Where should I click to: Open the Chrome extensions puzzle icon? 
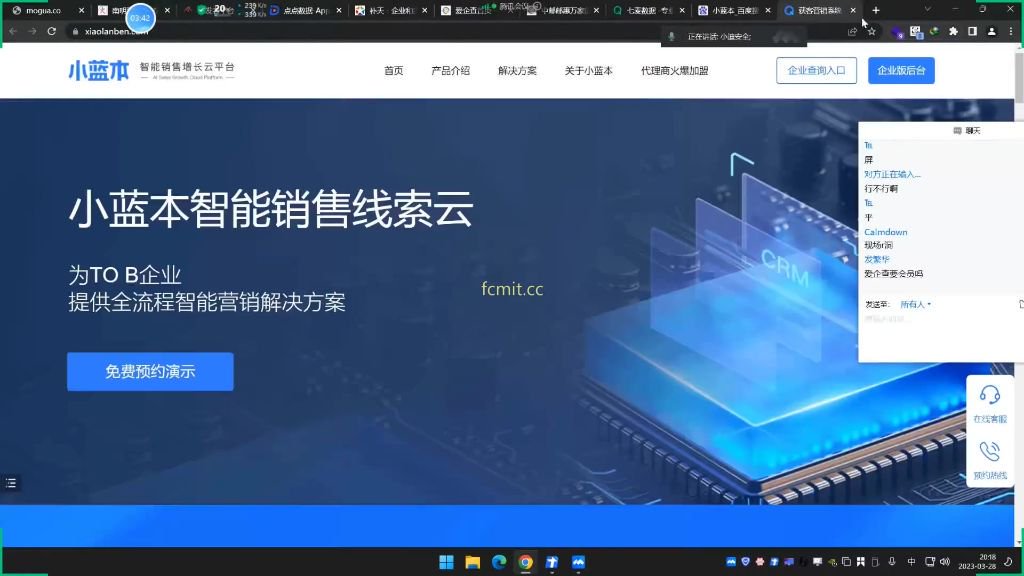click(953, 31)
